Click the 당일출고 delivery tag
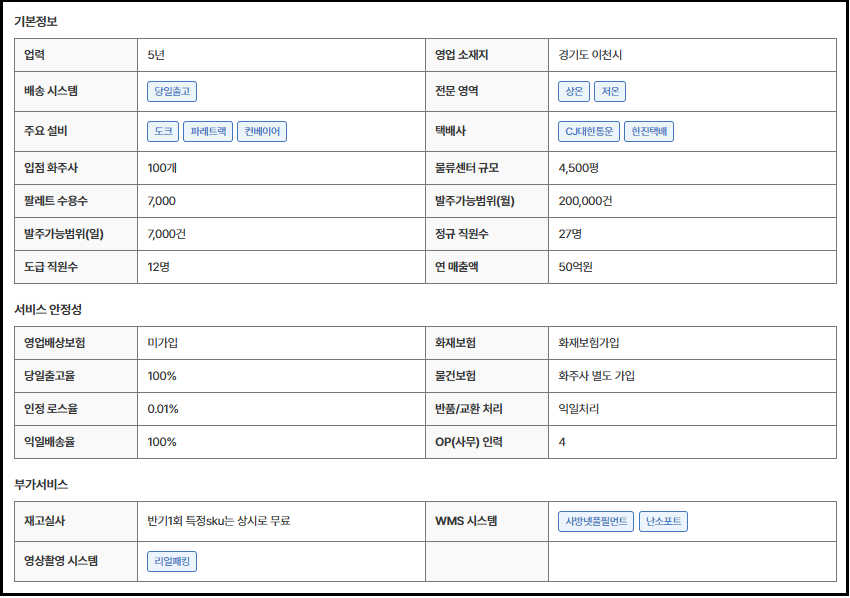The height and width of the screenshot is (598, 850). point(172,92)
